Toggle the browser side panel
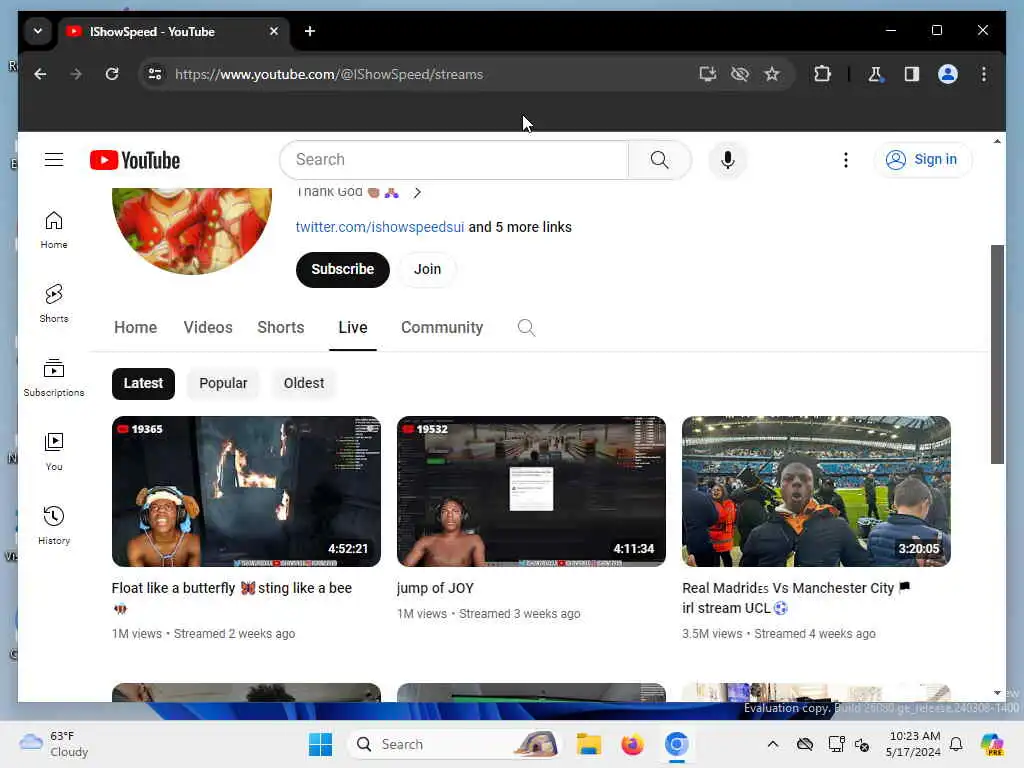 coord(912,74)
